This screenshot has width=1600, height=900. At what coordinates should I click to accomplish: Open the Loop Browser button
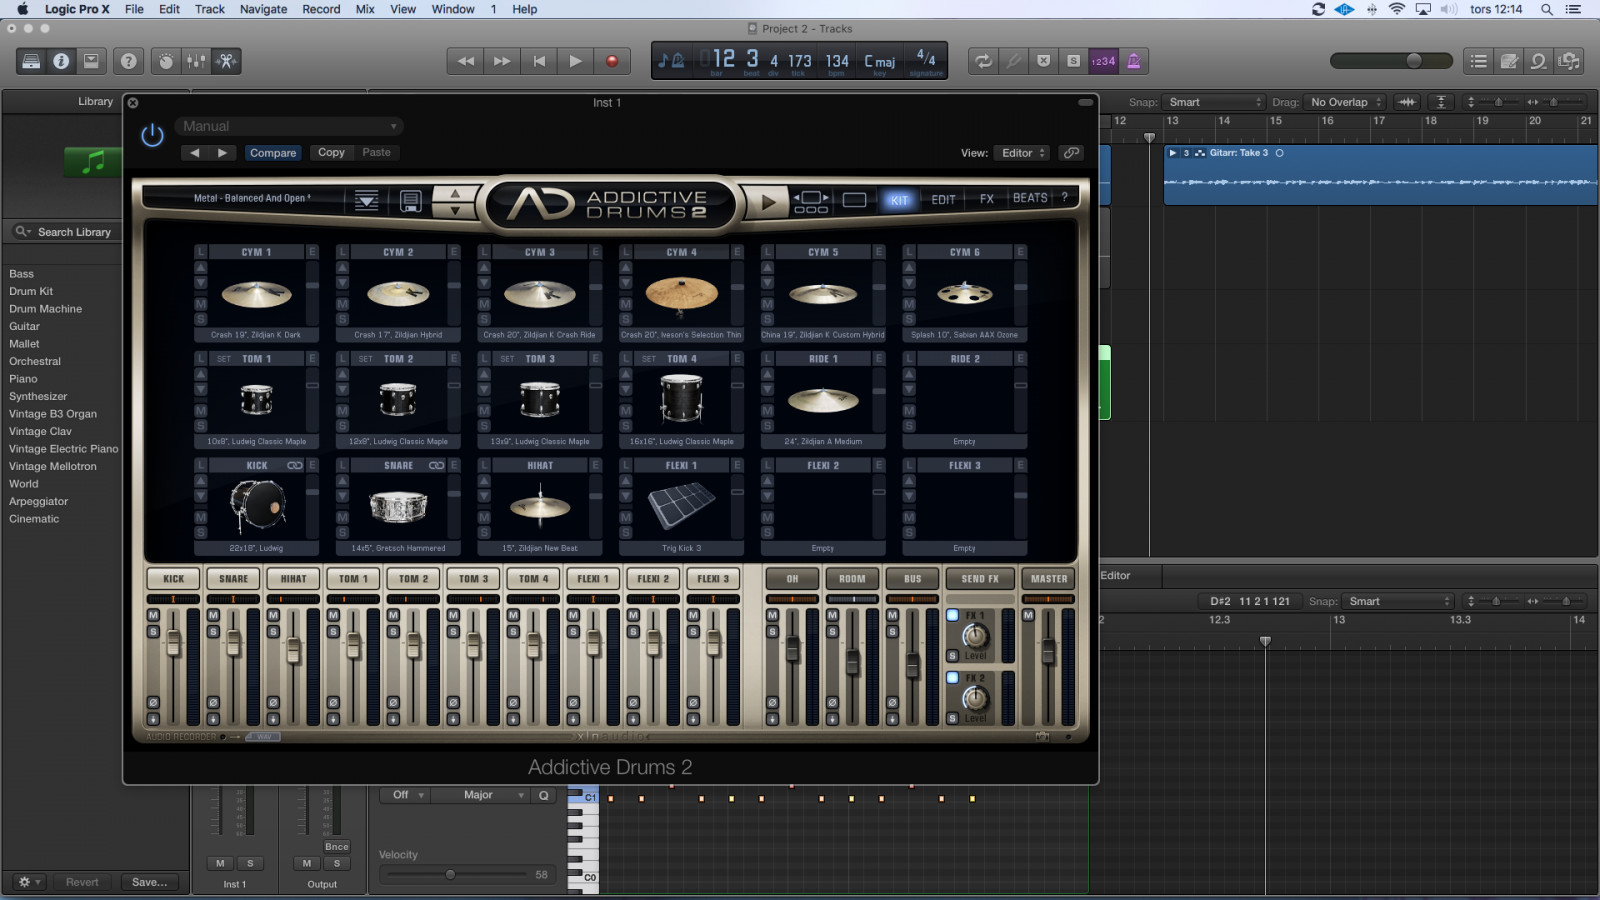[x=1539, y=61]
